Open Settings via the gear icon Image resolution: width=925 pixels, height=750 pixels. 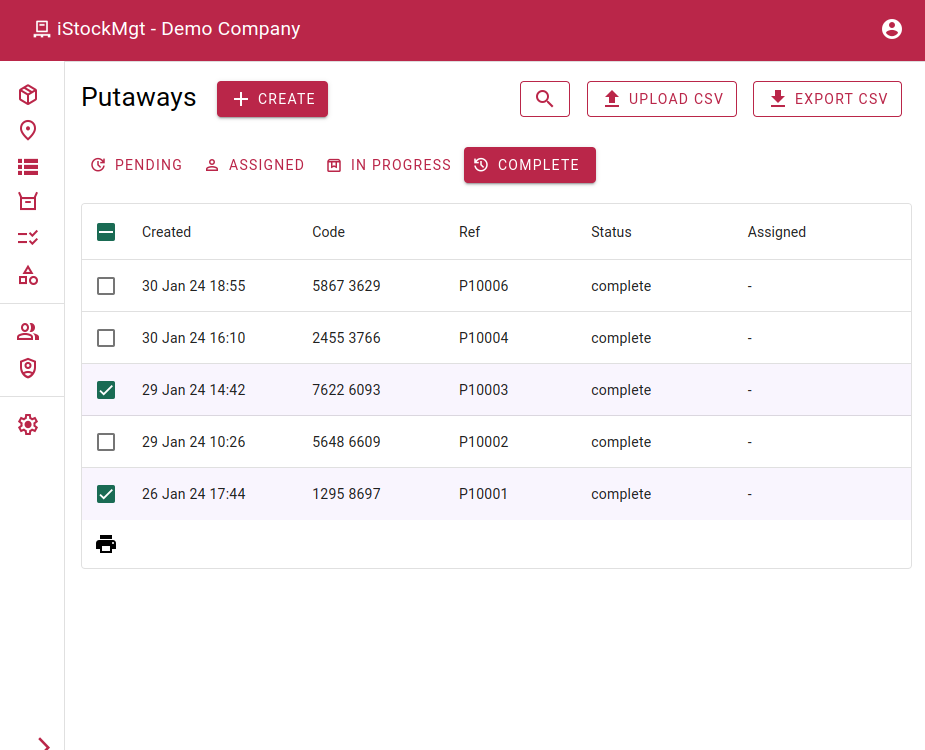coord(27,424)
